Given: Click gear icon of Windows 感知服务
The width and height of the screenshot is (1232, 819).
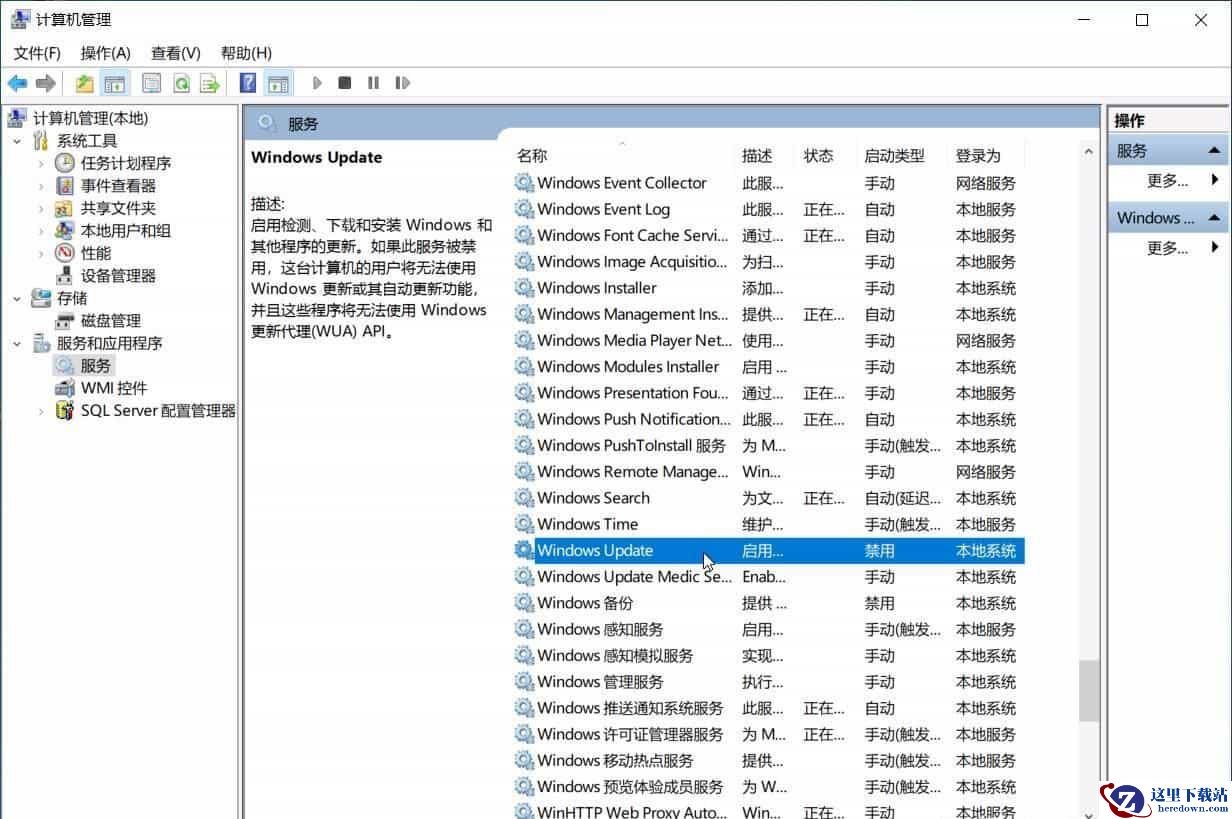Looking at the screenshot, I should click(524, 629).
